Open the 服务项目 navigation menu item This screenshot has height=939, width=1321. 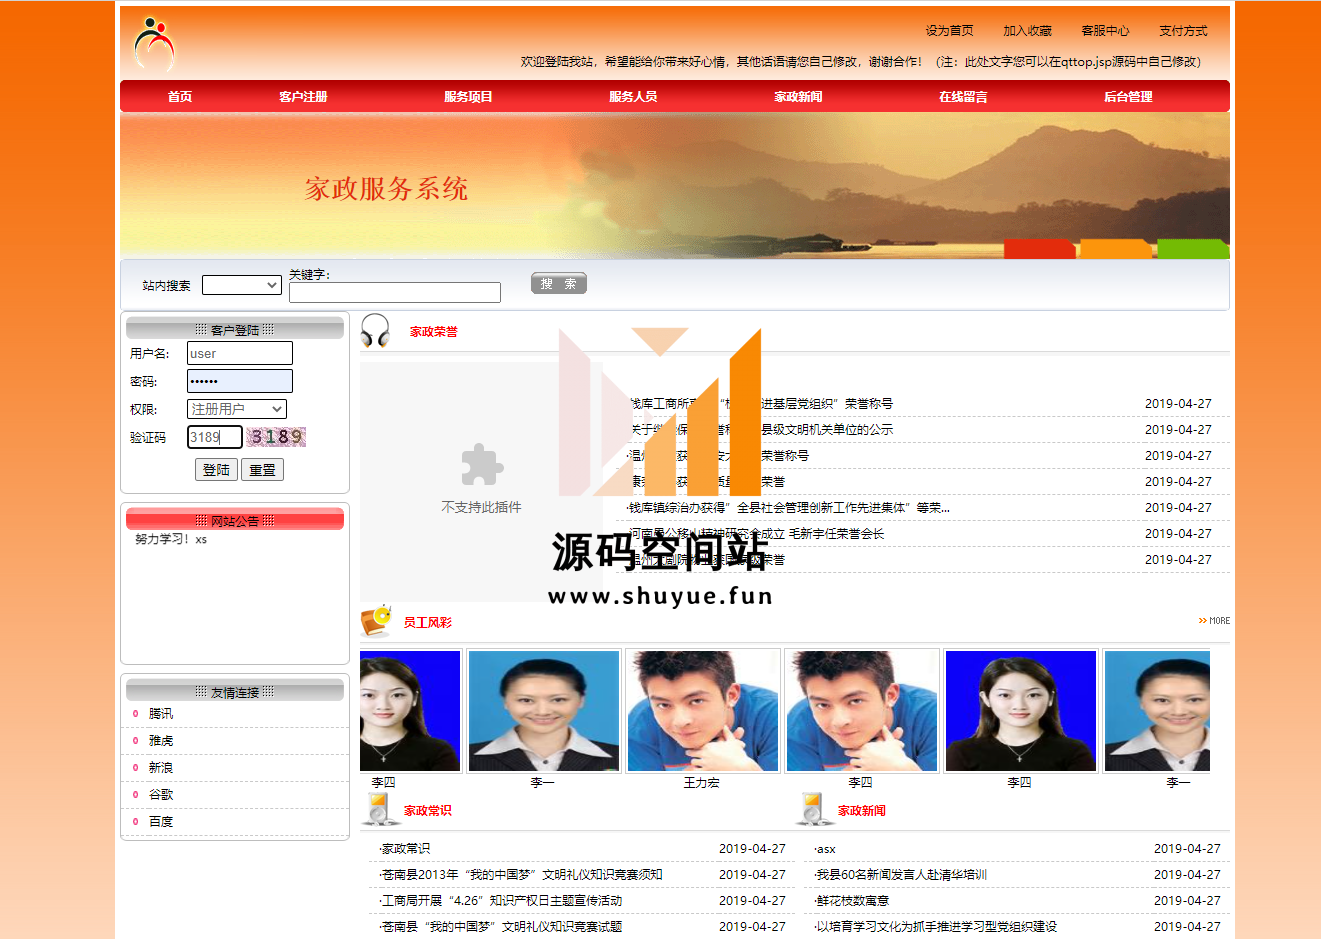click(x=468, y=97)
